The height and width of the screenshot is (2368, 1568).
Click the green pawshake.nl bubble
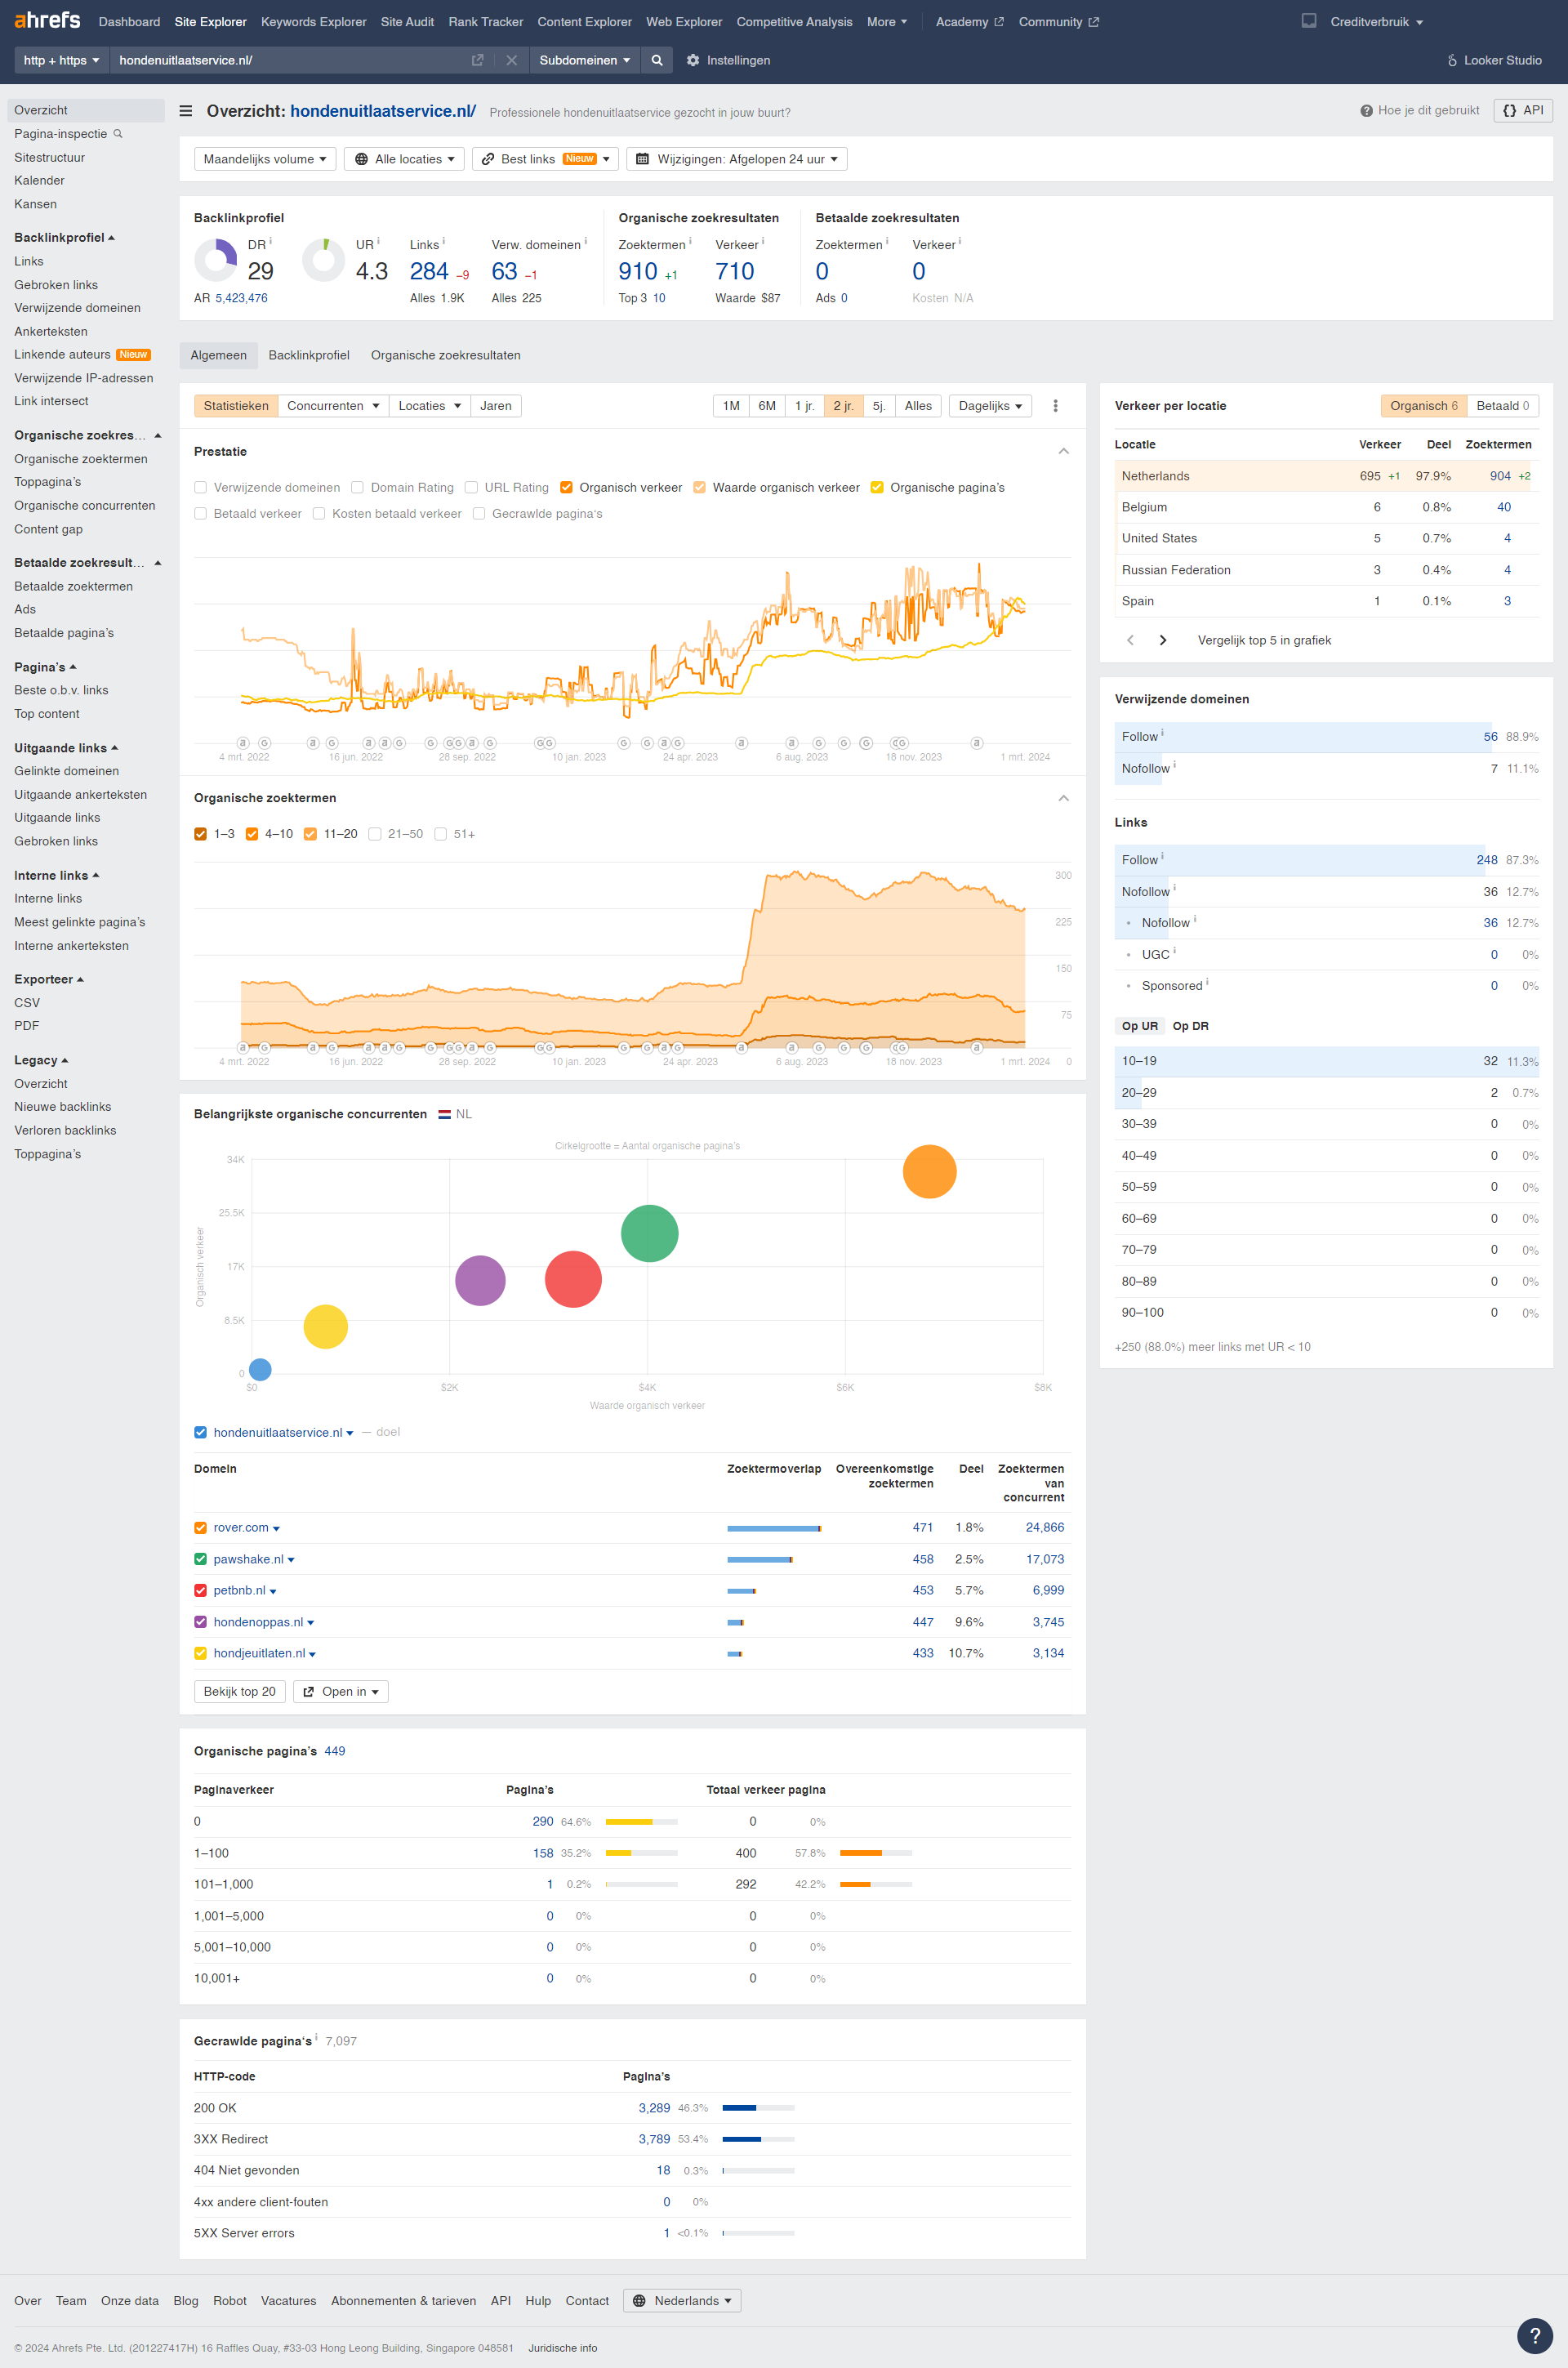tap(650, 1233)
